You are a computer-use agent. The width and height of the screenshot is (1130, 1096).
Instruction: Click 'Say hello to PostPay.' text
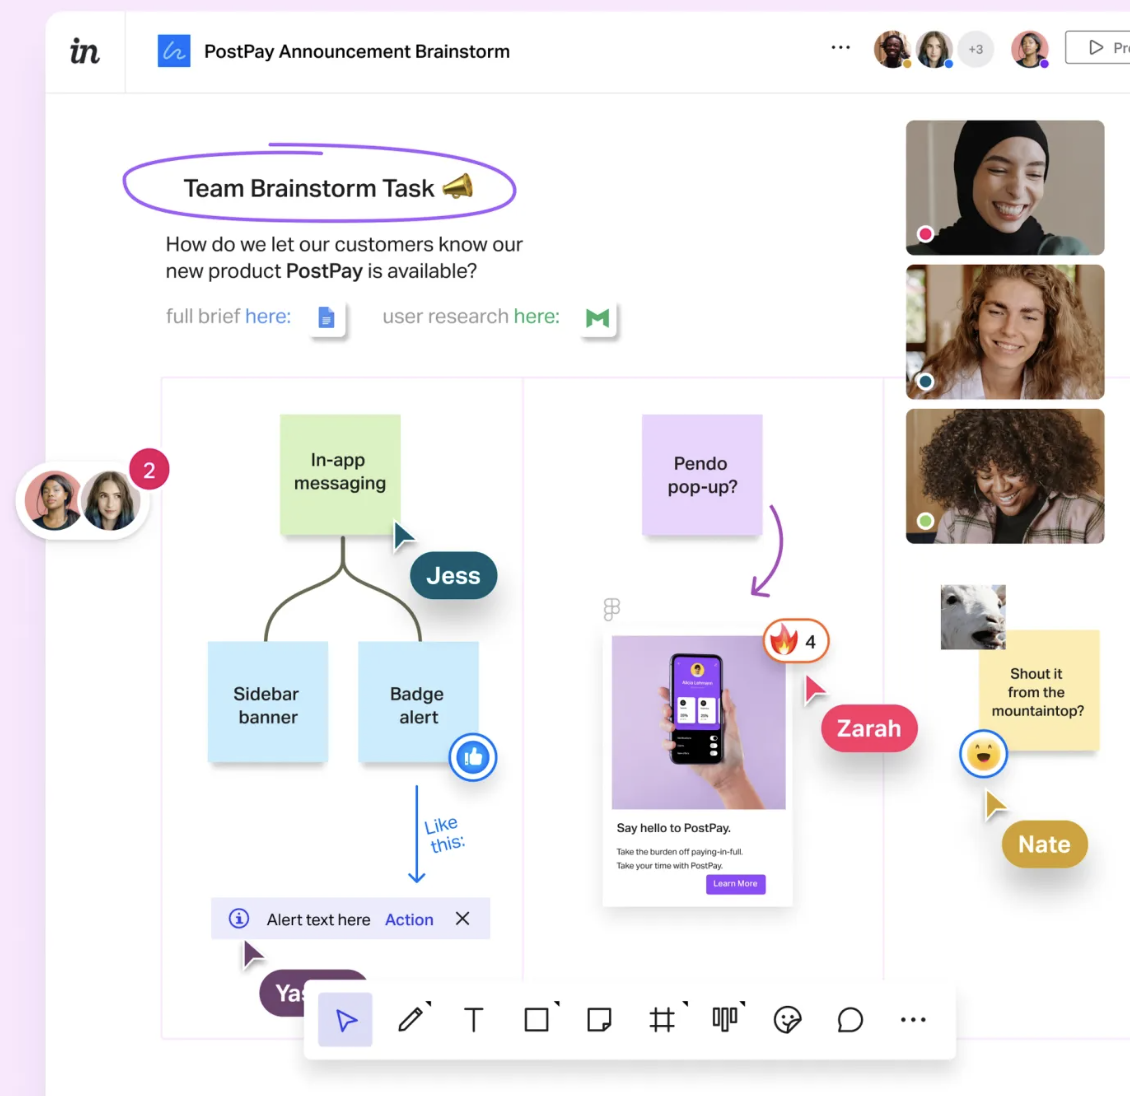click(674, 828)
